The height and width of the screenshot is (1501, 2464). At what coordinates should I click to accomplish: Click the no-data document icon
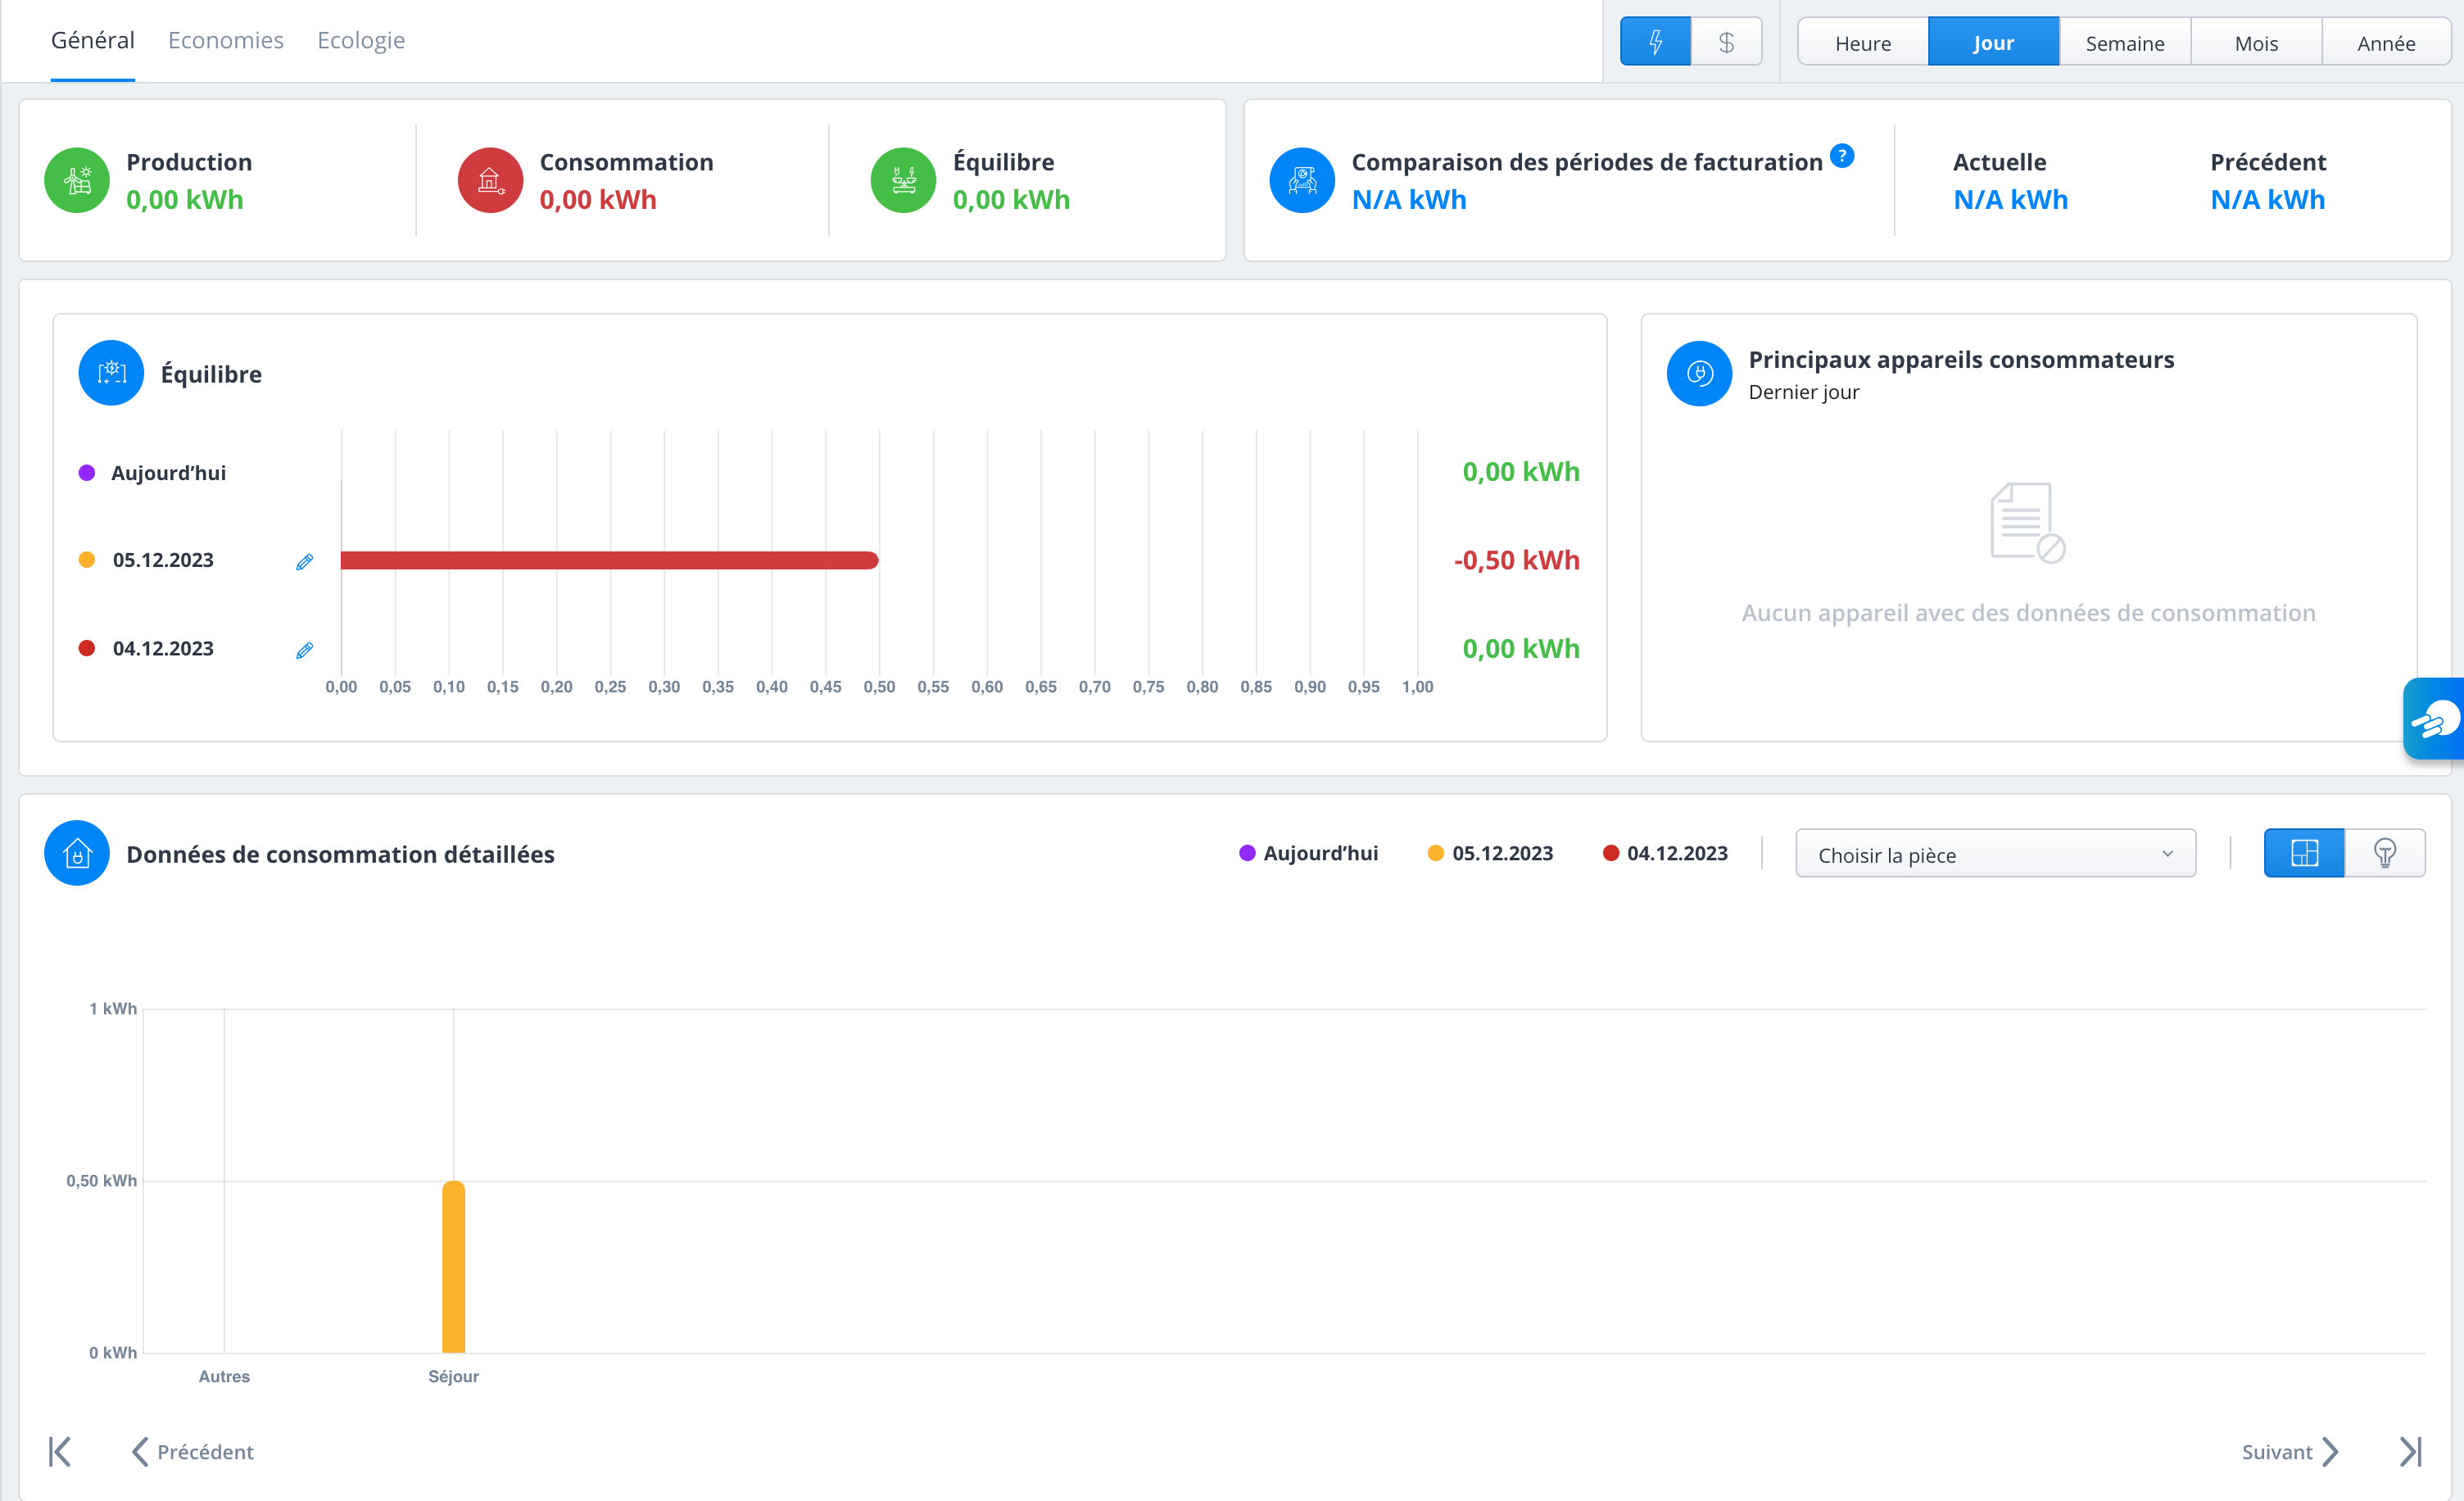2027,522
